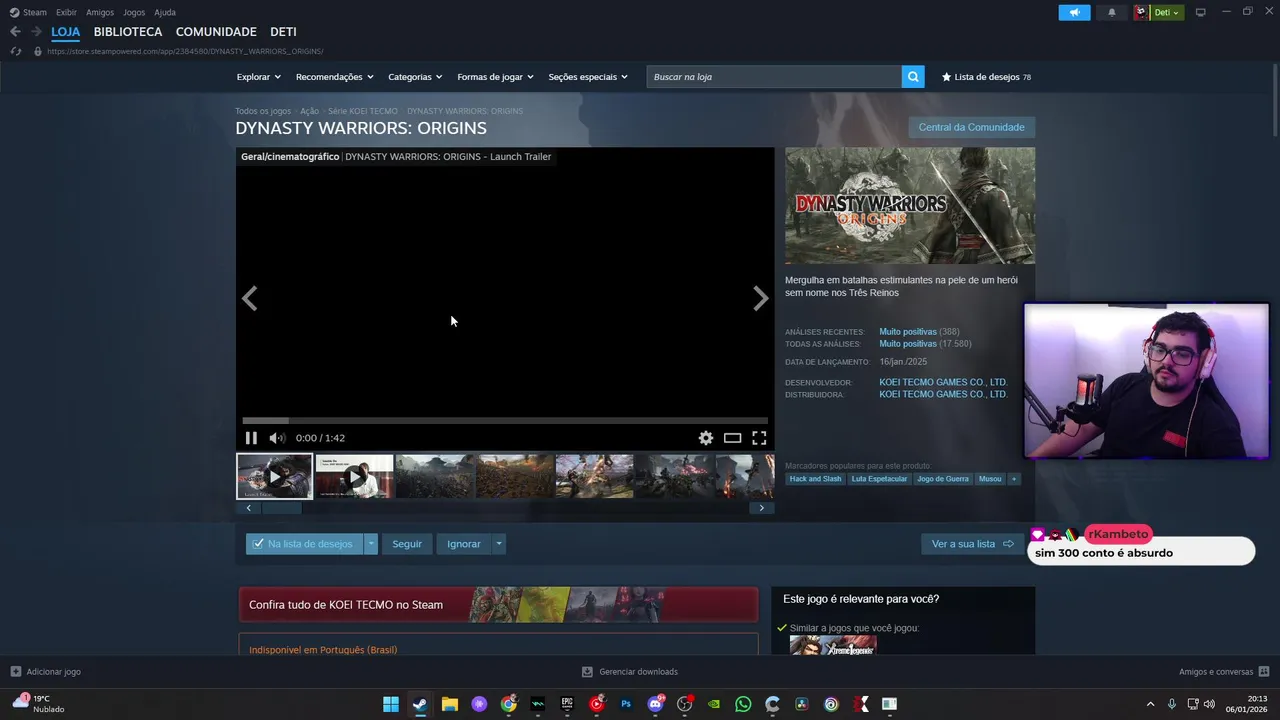
Task: Open File Explorer from the taskbar
Action: (x=450, y=704)
